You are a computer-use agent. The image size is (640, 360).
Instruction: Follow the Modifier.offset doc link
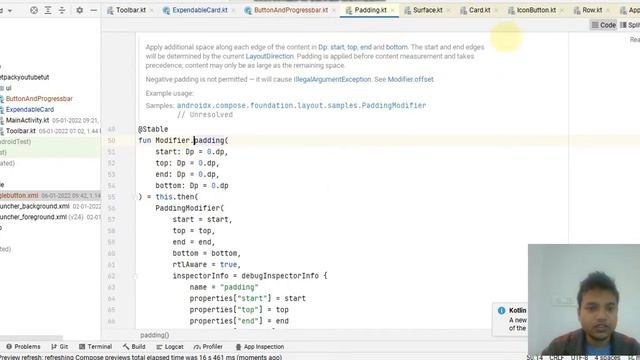410,79
